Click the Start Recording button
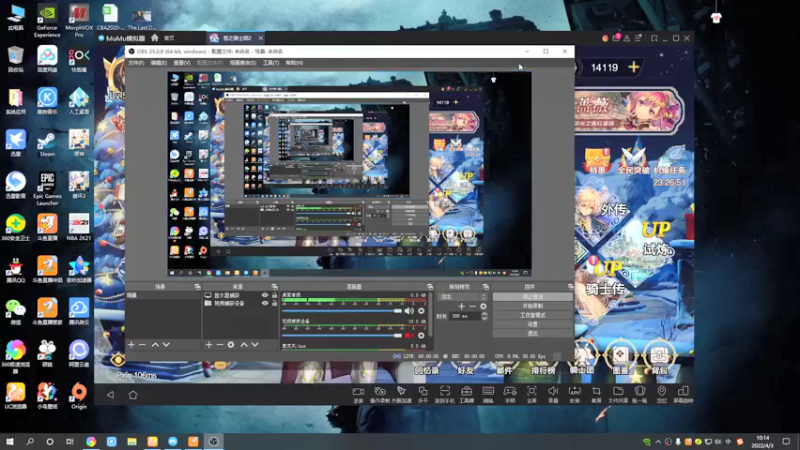 532,306
